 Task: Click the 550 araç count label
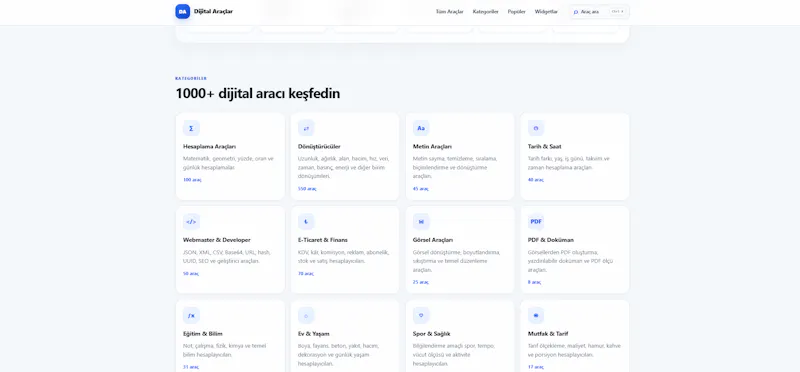(307, 189)
